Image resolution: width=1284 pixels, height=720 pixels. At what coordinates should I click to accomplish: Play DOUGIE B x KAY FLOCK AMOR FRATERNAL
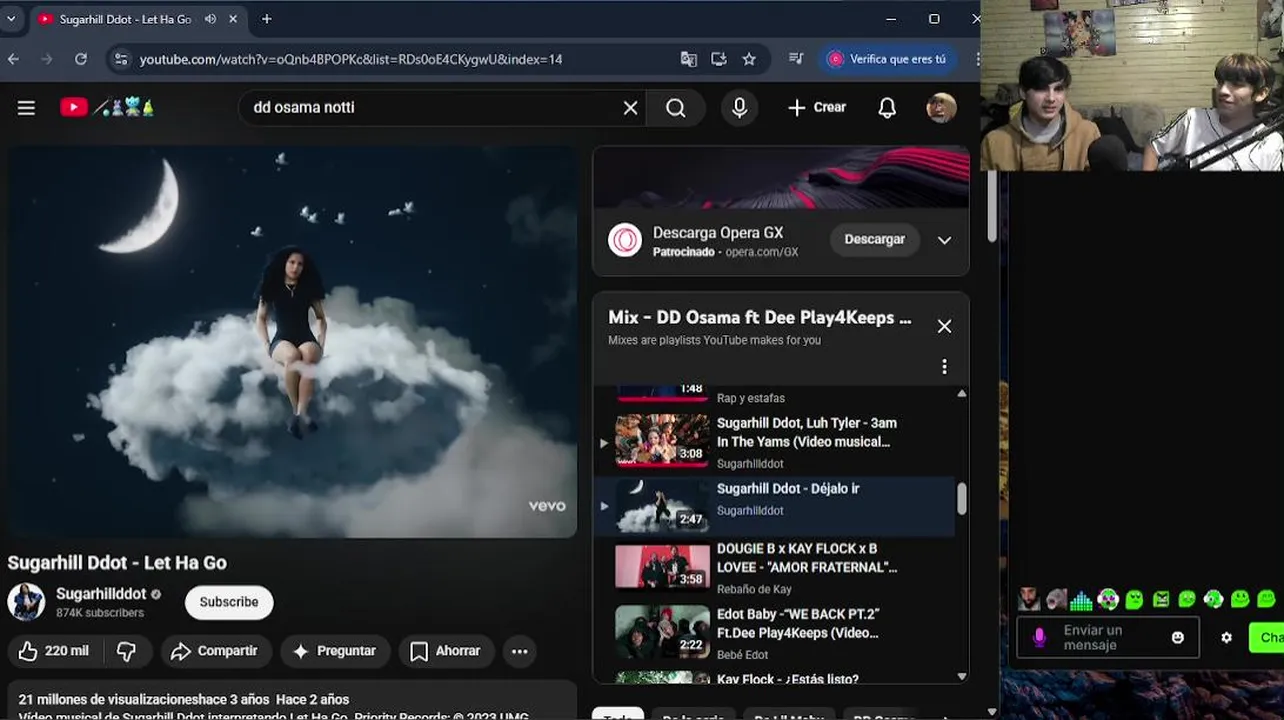775,569
